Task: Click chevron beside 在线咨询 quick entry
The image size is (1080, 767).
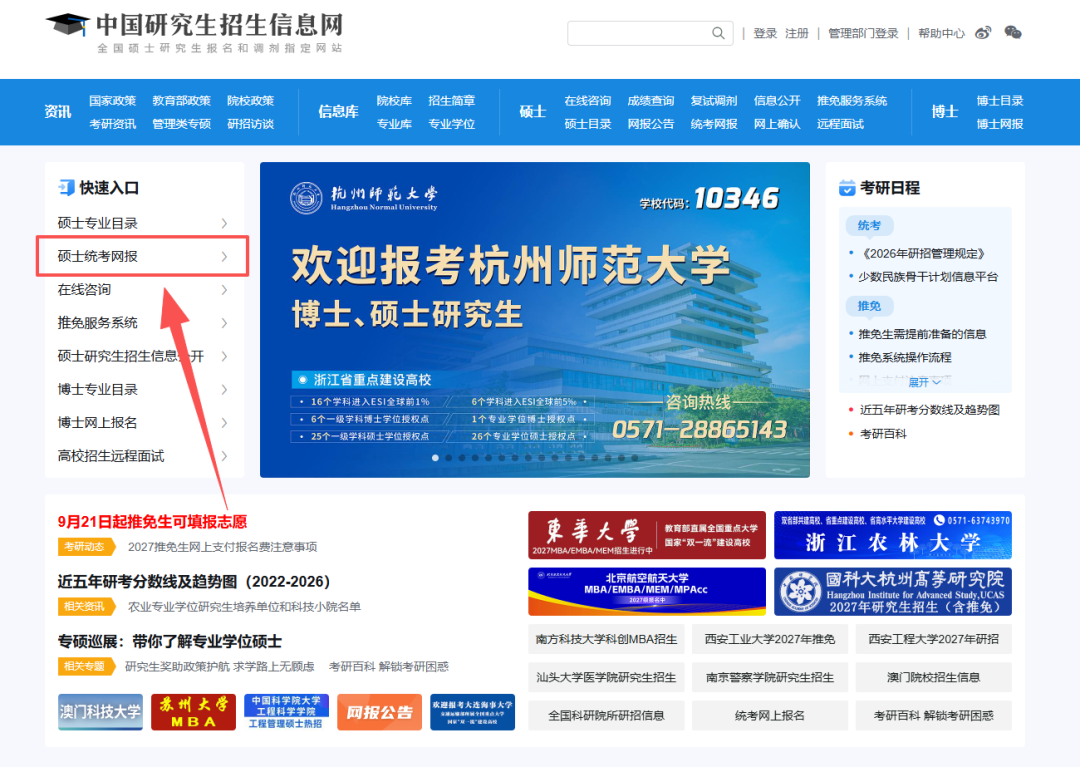Action: pos(224,290)
